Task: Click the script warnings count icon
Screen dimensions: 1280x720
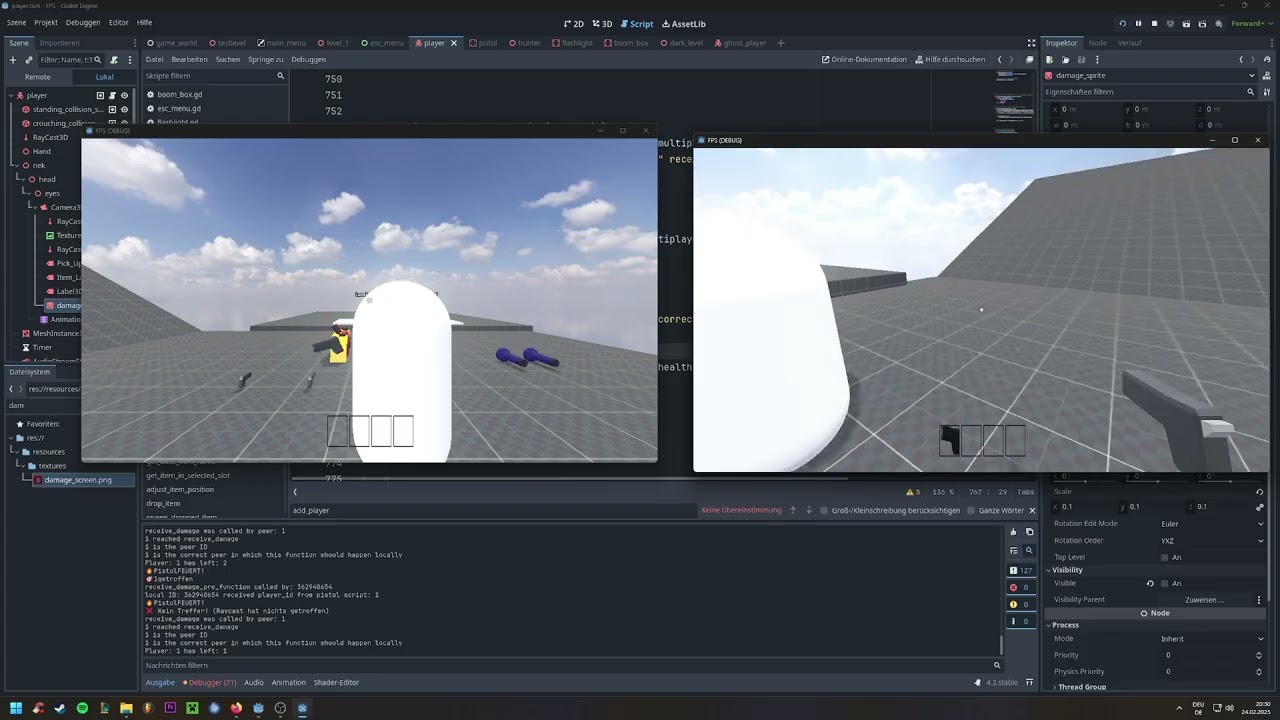Action: click(x=913, y=492)
